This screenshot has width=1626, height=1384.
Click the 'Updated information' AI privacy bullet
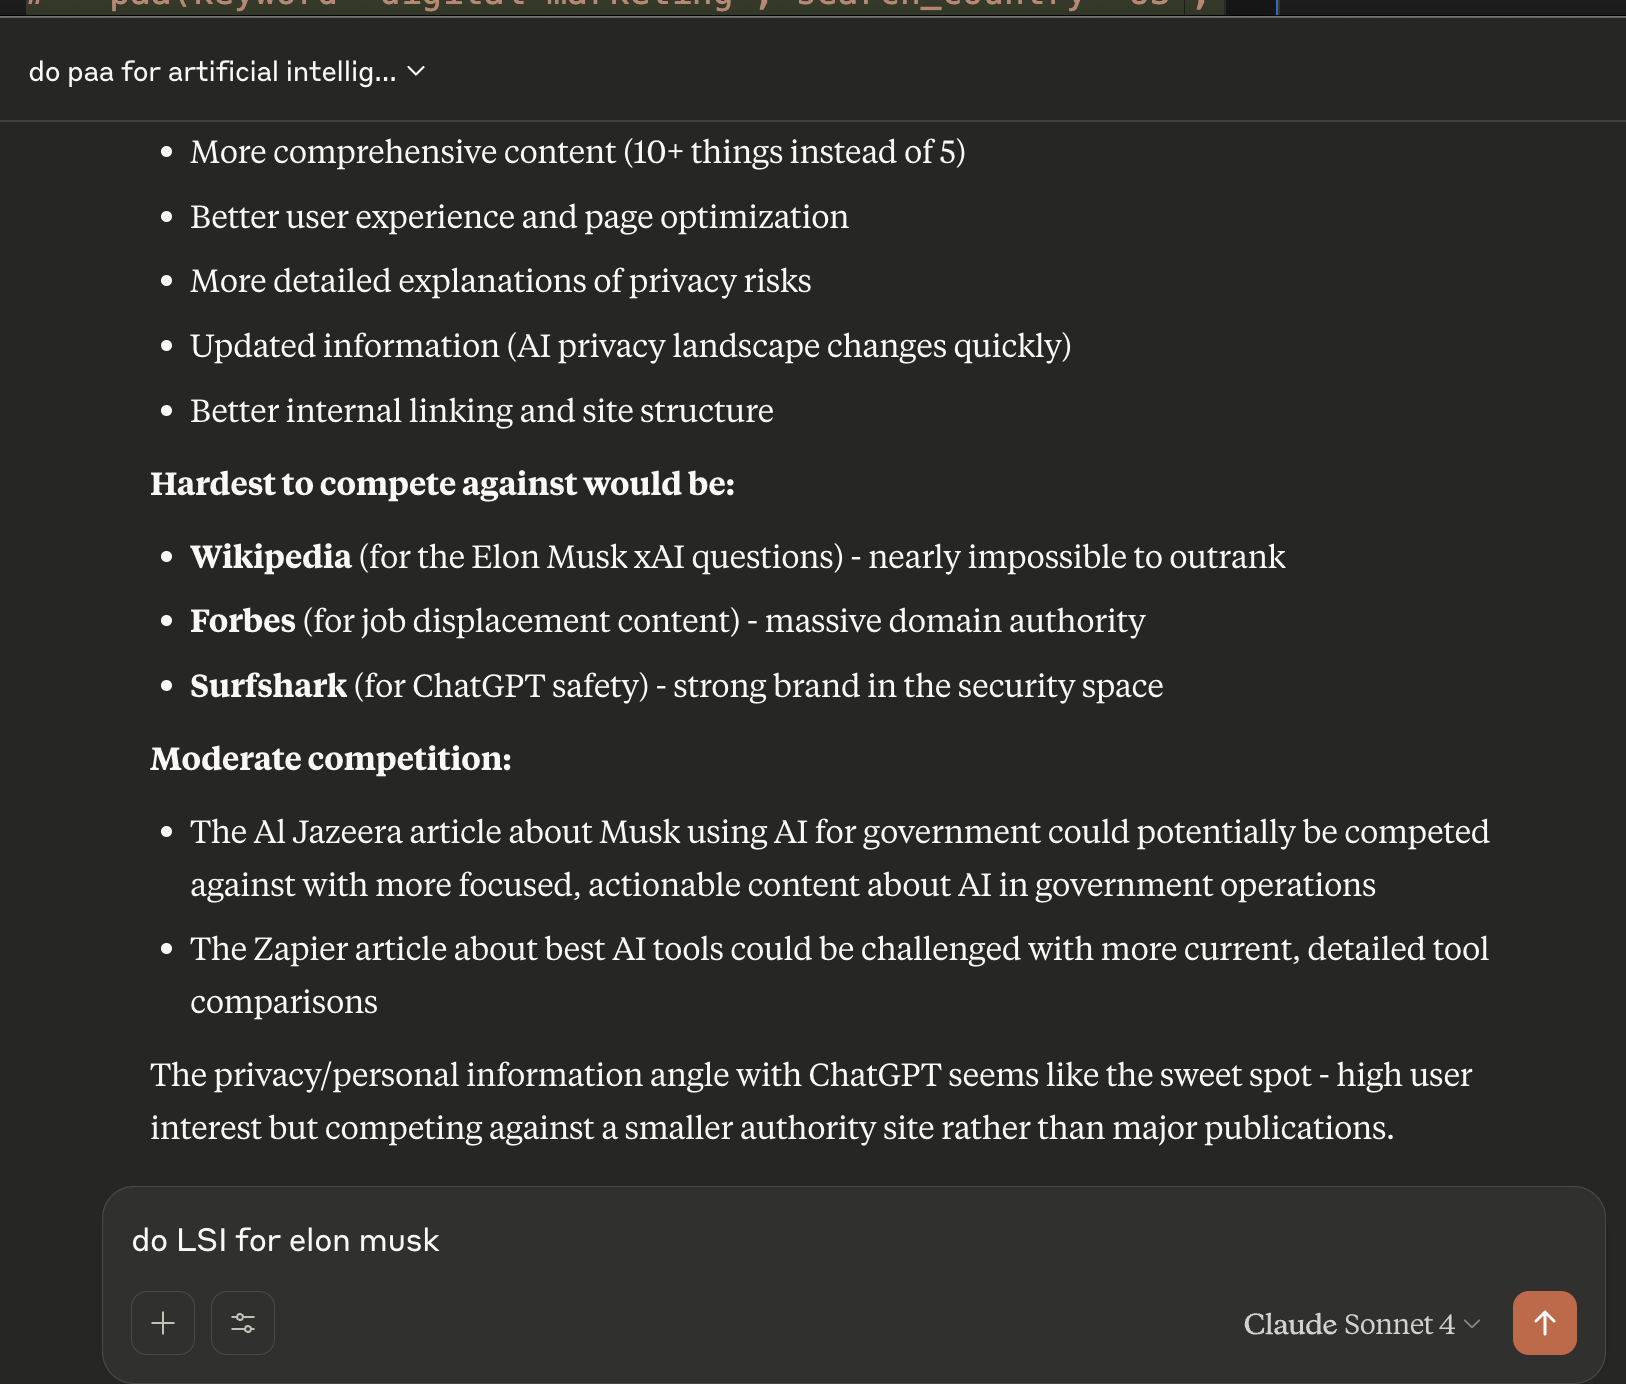pyautogui.click(x=629, y=345)
